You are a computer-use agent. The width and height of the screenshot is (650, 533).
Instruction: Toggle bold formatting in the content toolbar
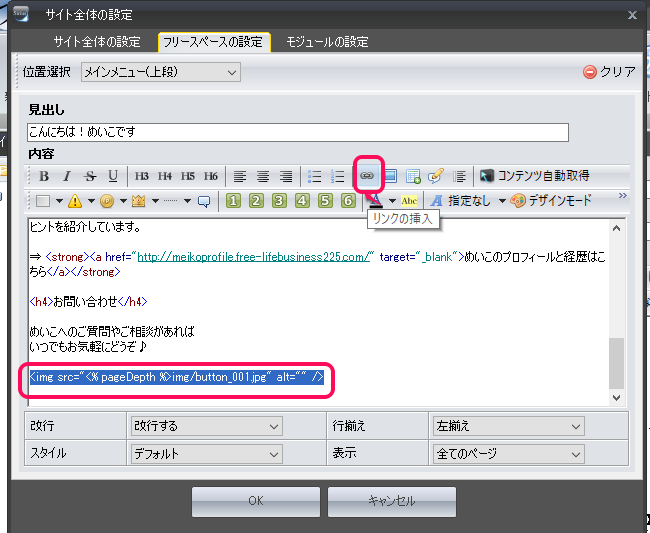click(44, 176)
